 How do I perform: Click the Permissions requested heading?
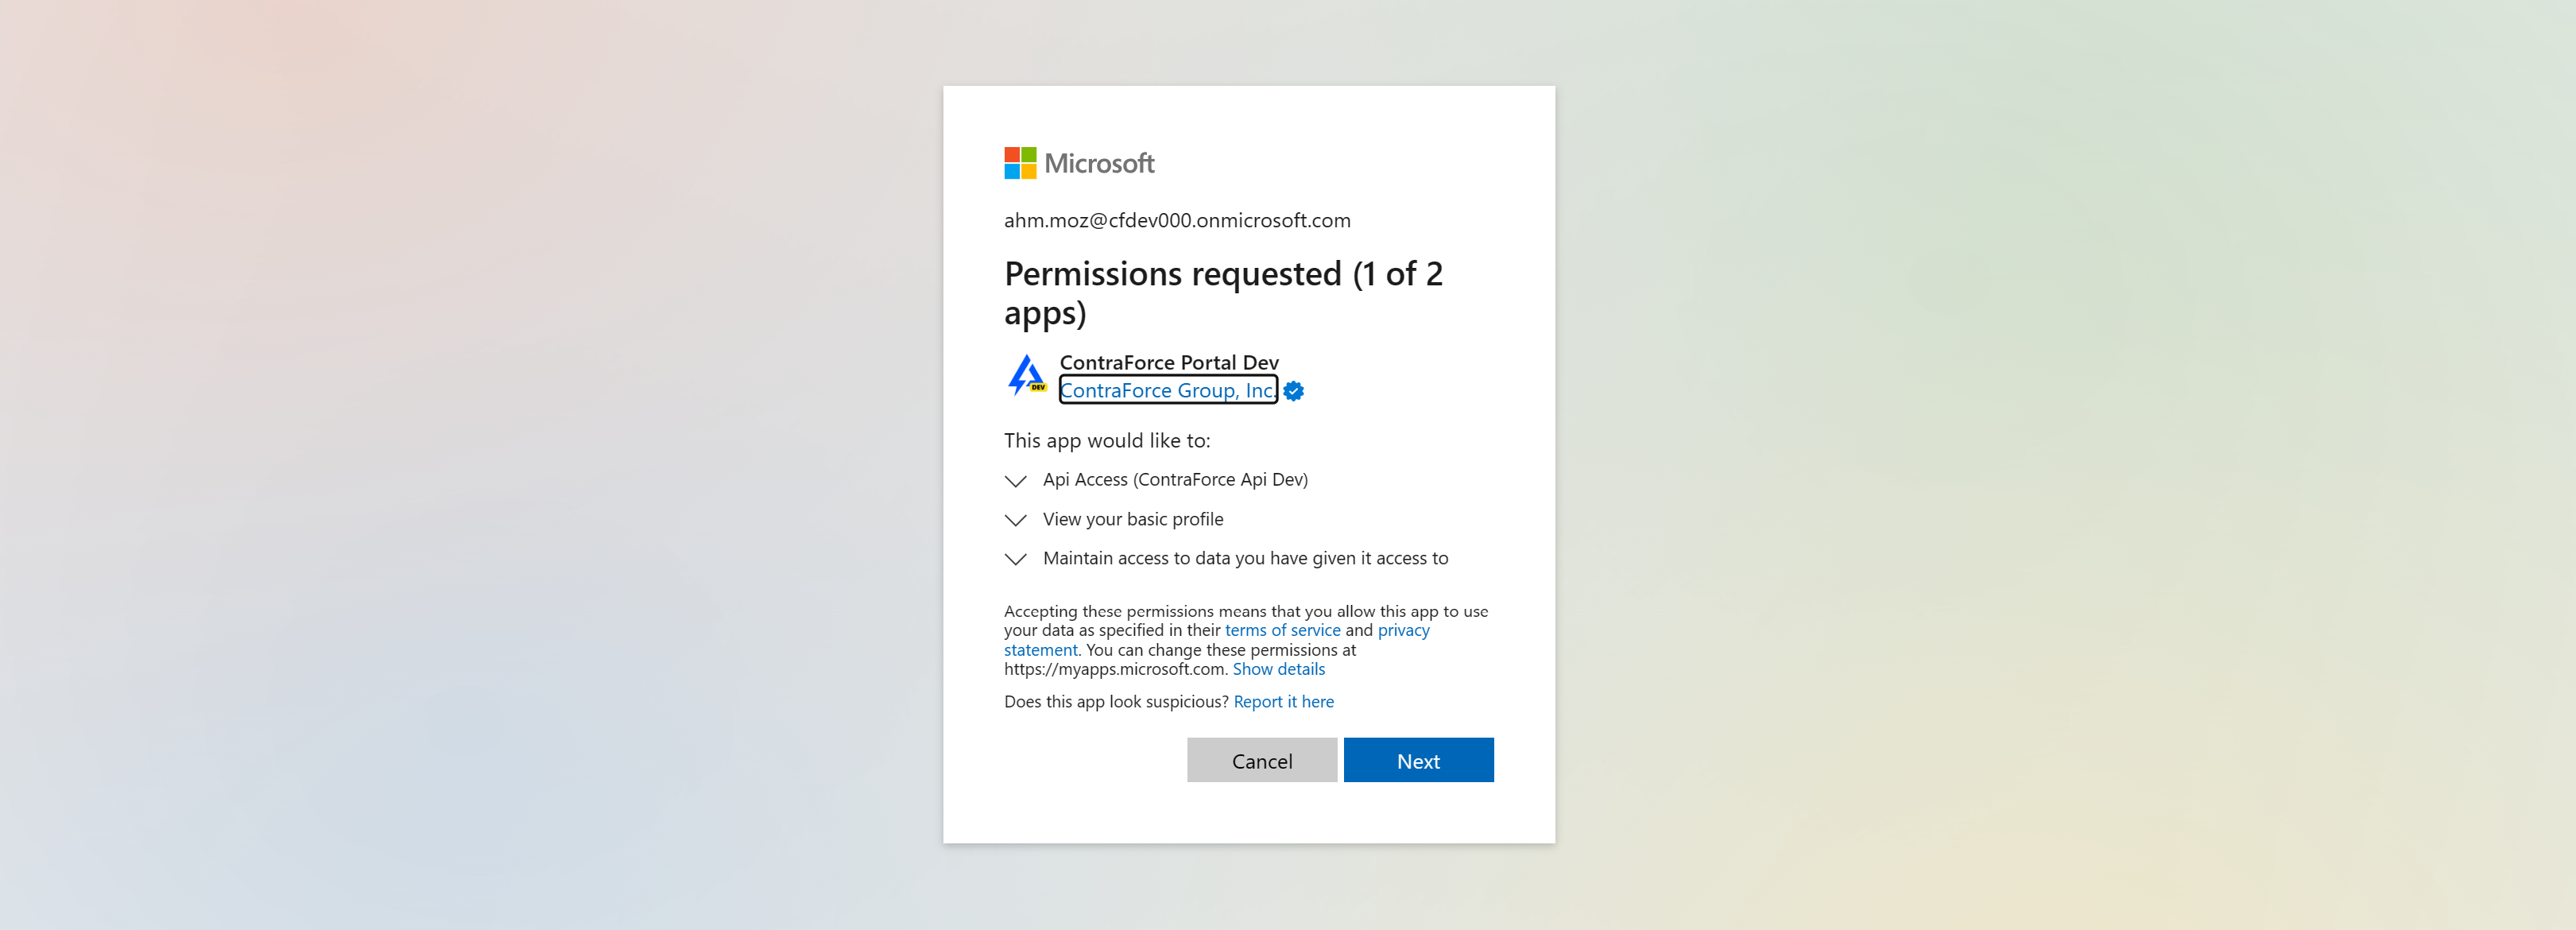[1222, 292]
